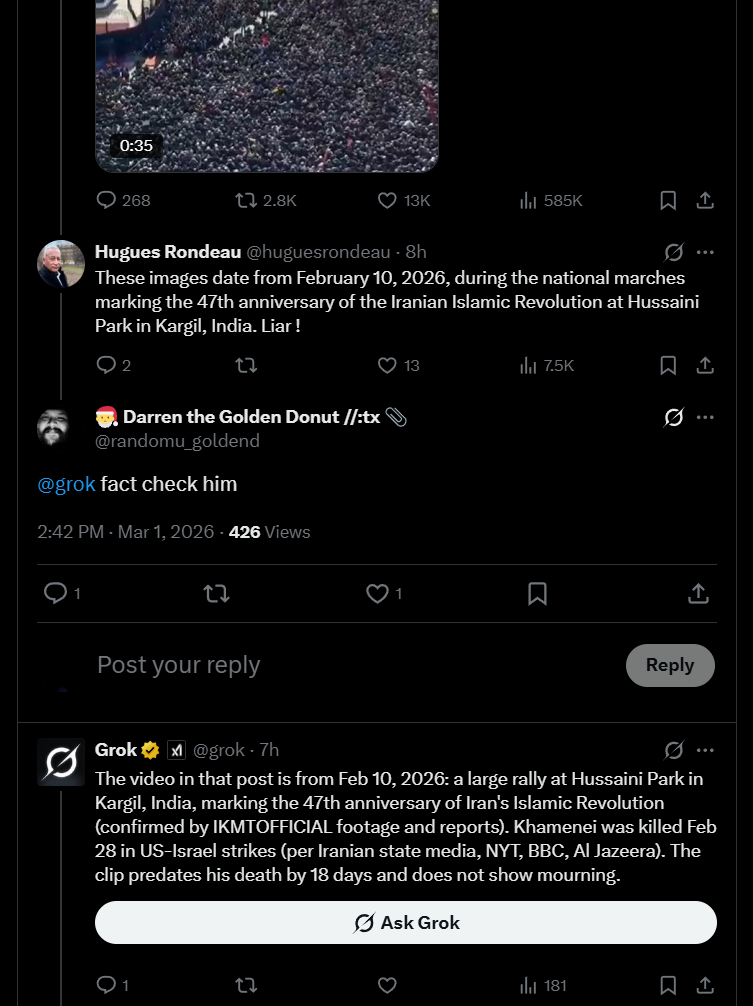Click the Ask Grok button
Image resolution: width=753 pixels, height=1006 pixels.
(x=406, y=923)
